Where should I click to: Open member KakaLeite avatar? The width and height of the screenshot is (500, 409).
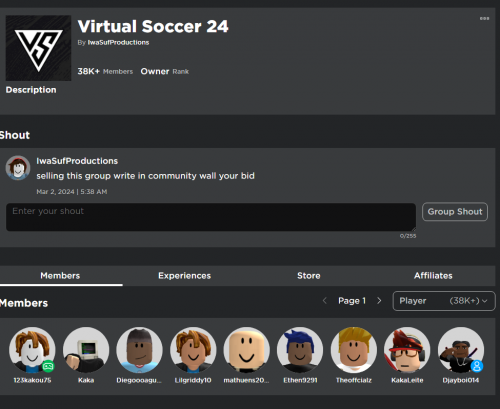[x=407, y=350]
